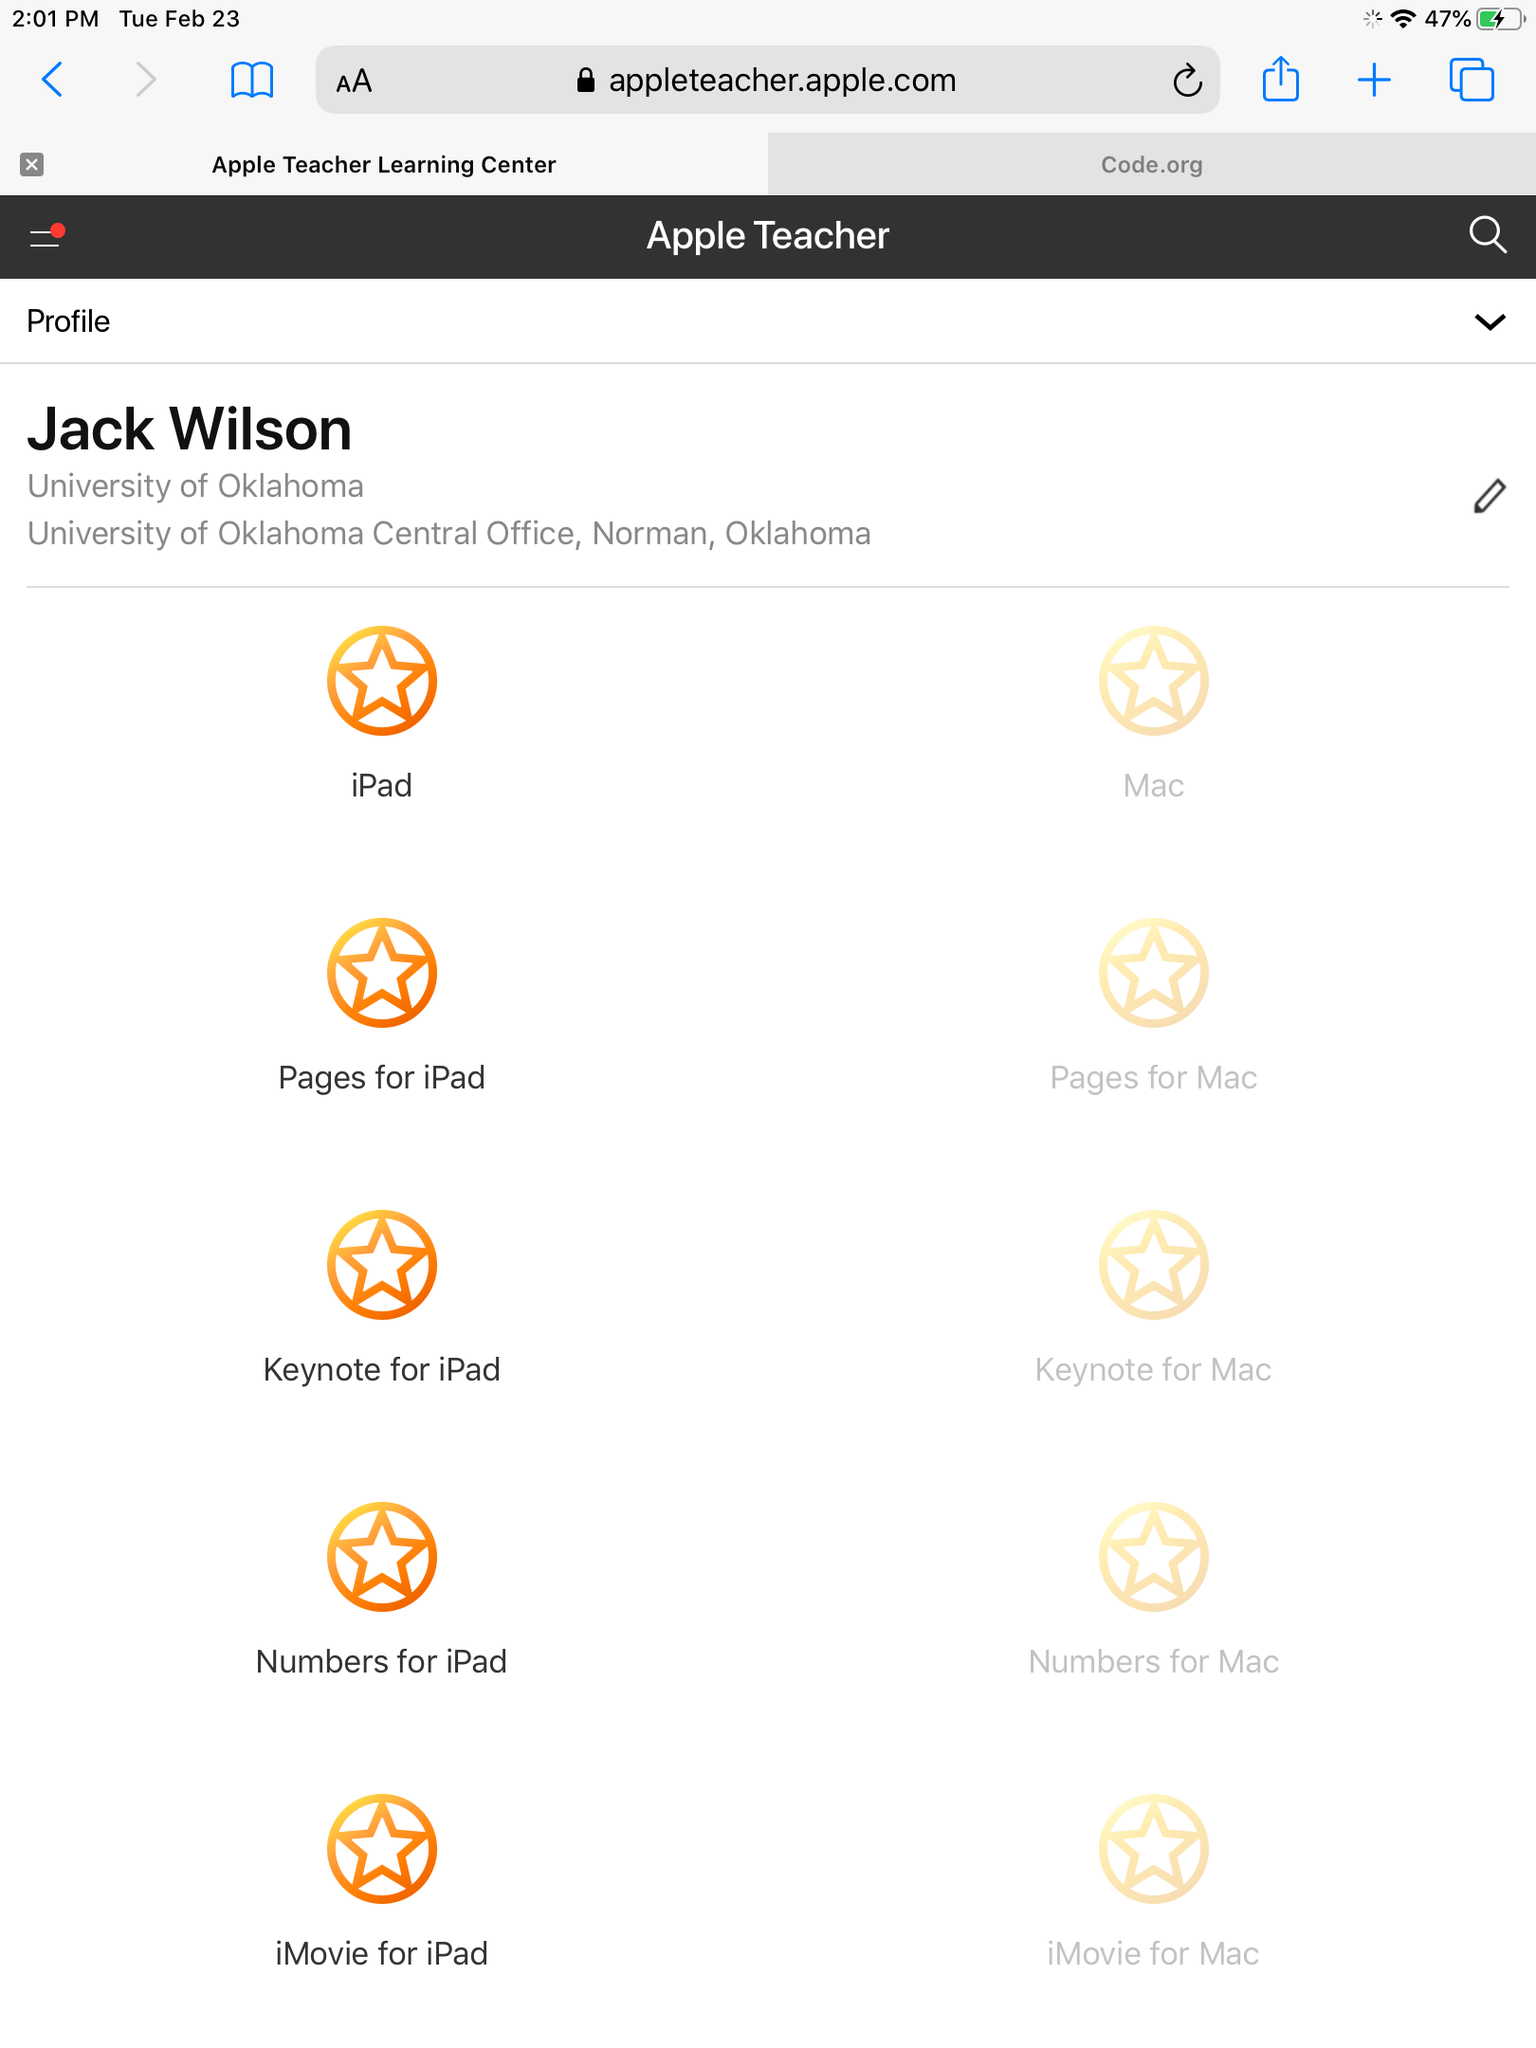Reload the page with refresh icon

tap(1186, 80)
